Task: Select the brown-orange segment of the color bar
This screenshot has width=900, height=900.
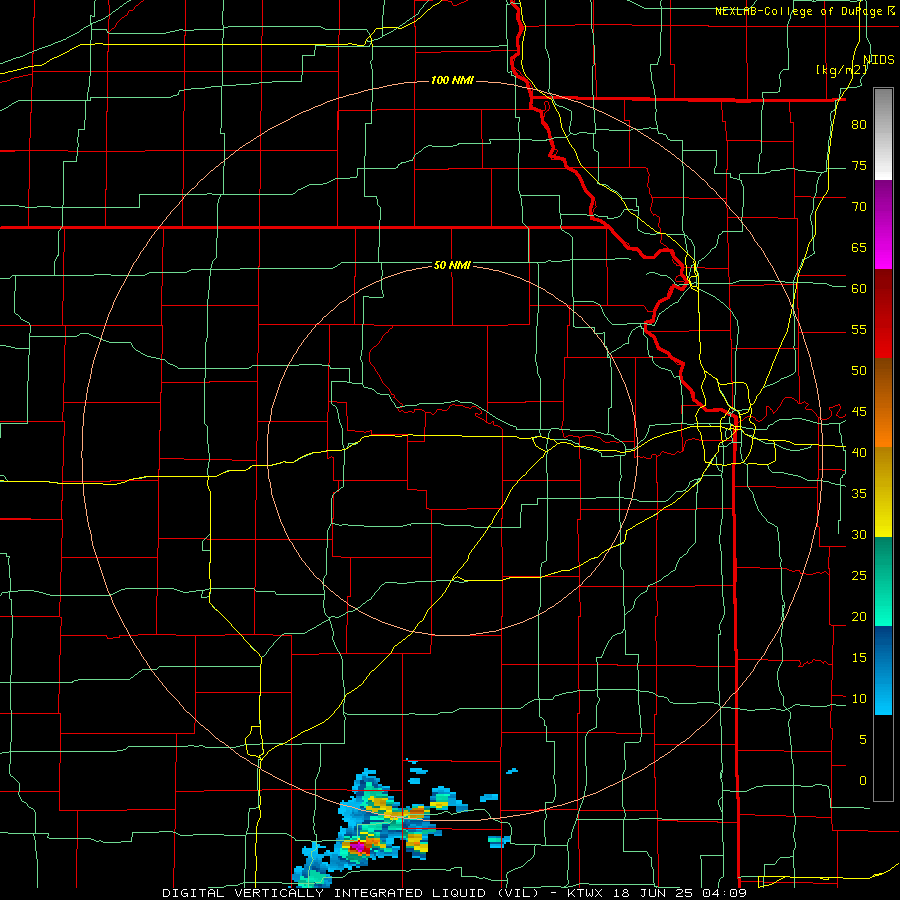Action: pos(883,403)
